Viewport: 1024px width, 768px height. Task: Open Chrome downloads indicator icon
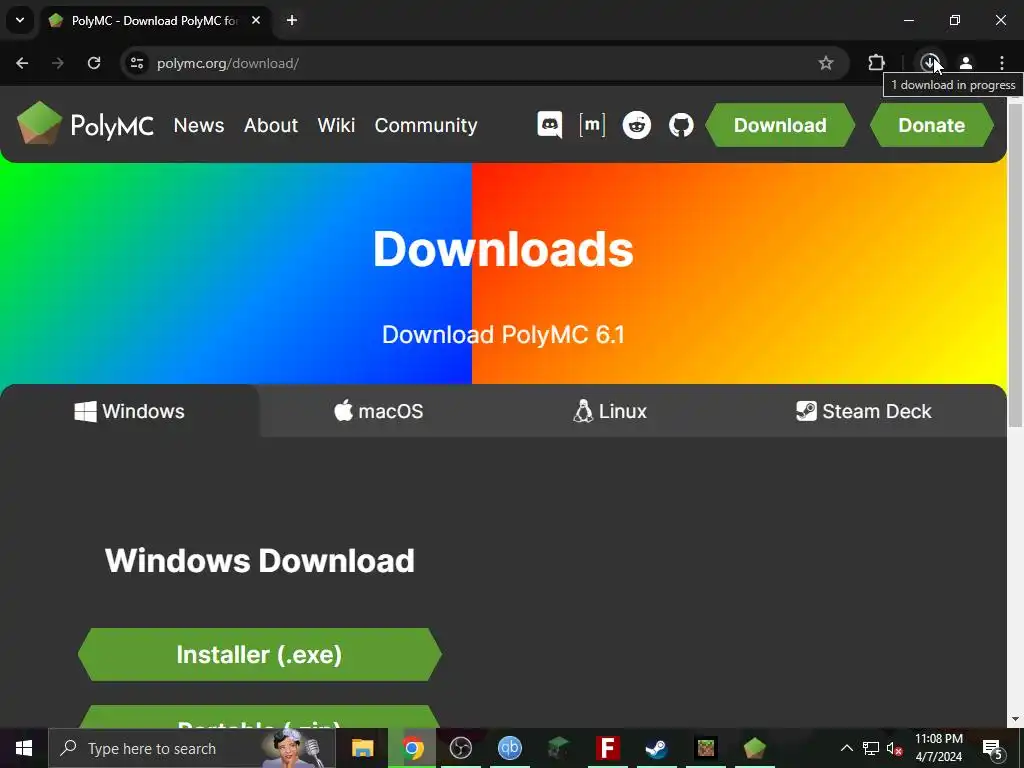929,63
